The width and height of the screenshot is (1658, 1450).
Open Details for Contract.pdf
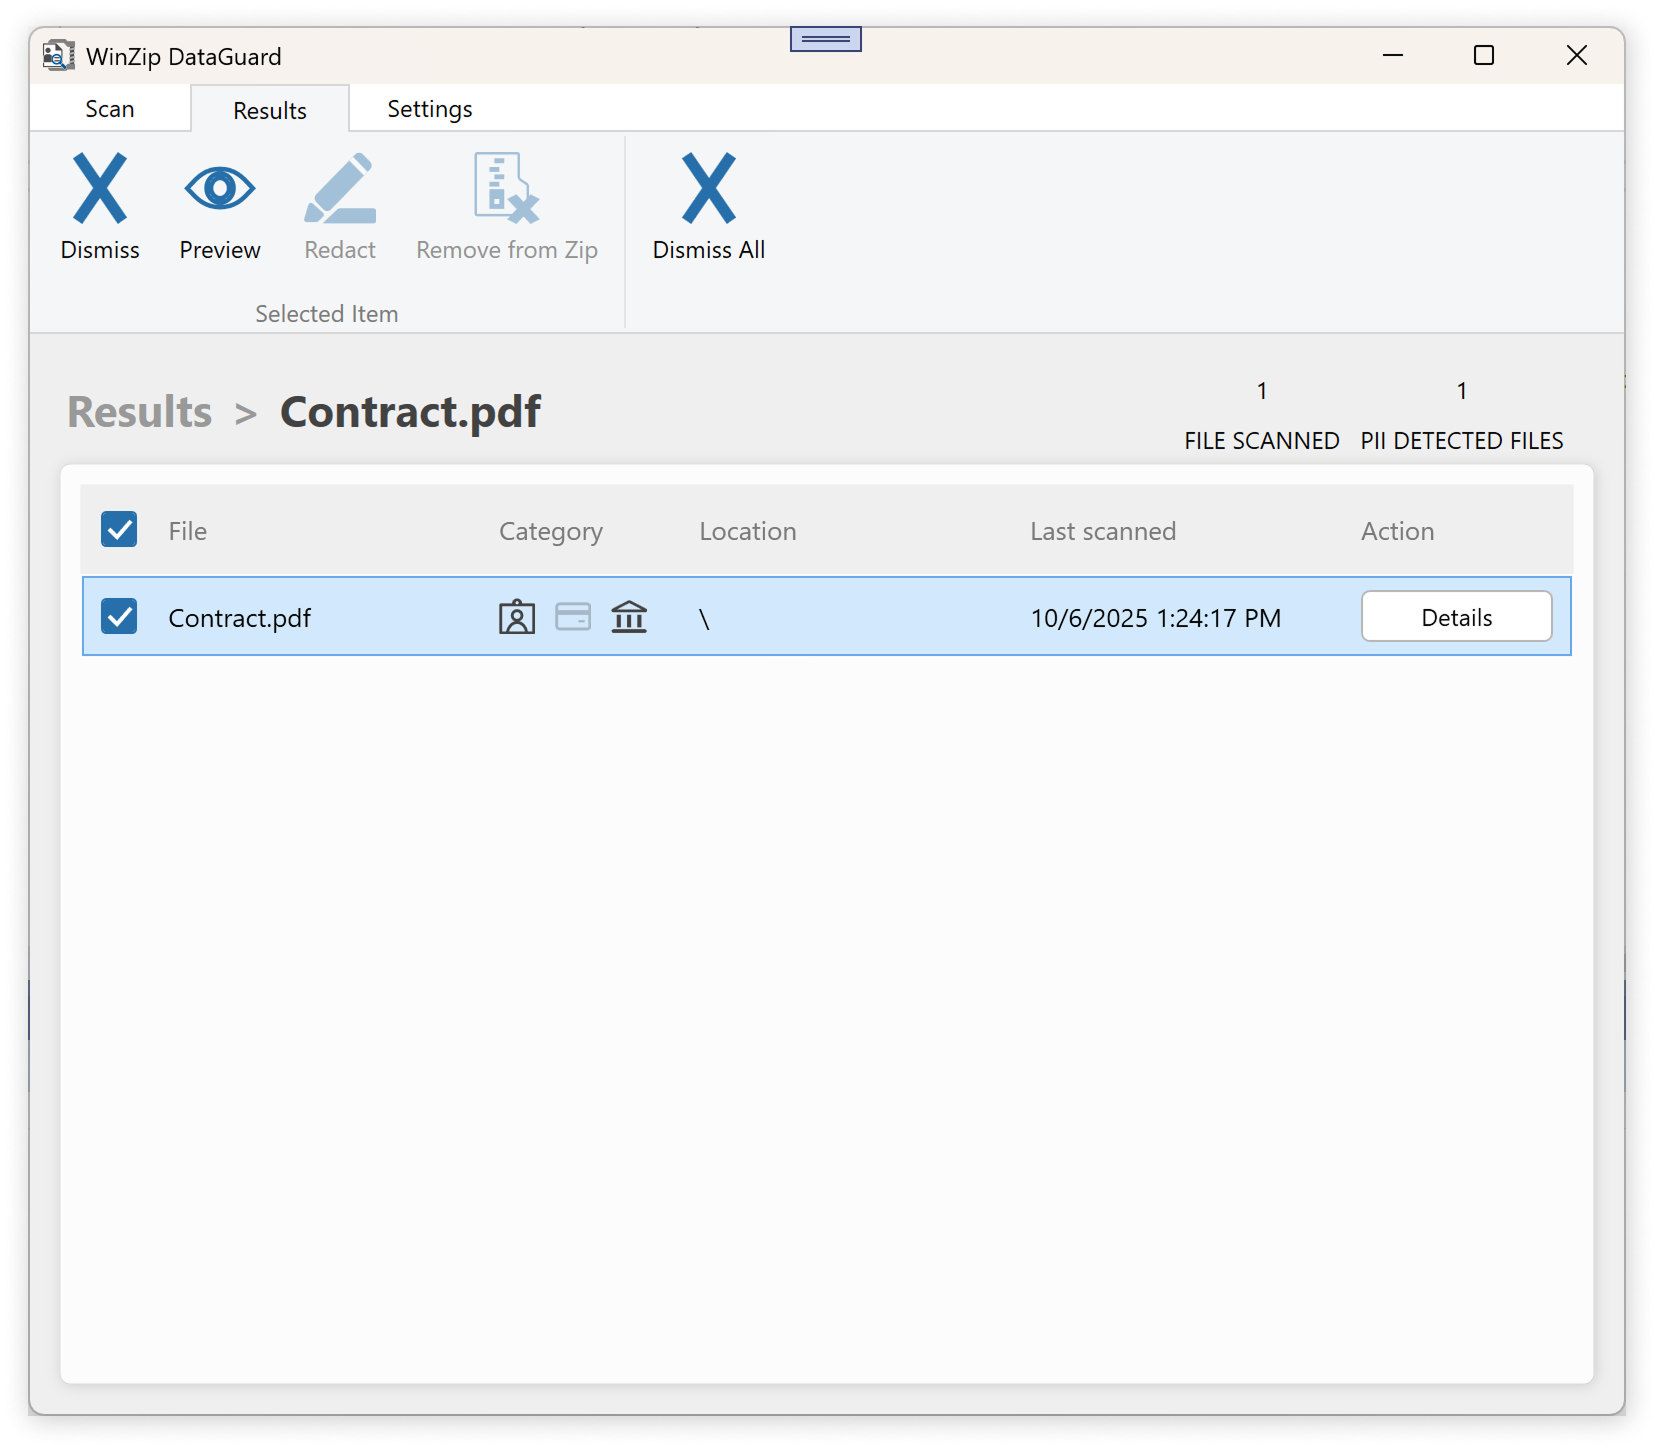(1456, 617)
